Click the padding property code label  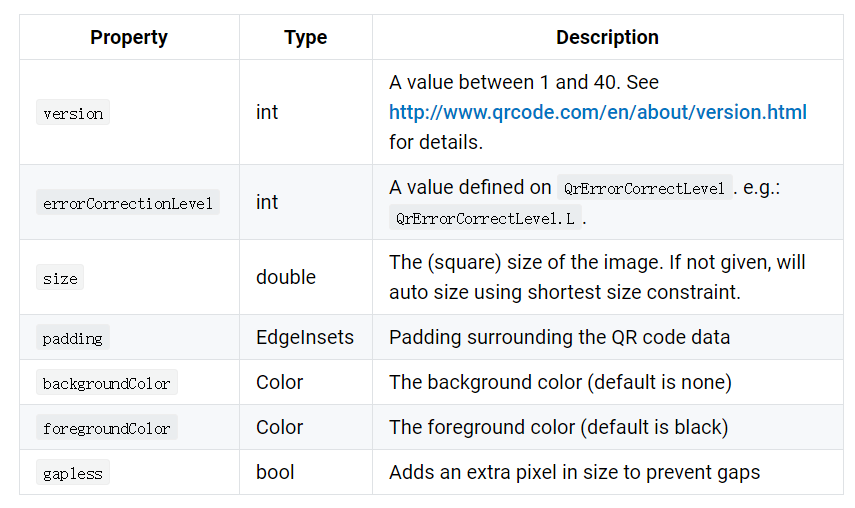[73, 337]
